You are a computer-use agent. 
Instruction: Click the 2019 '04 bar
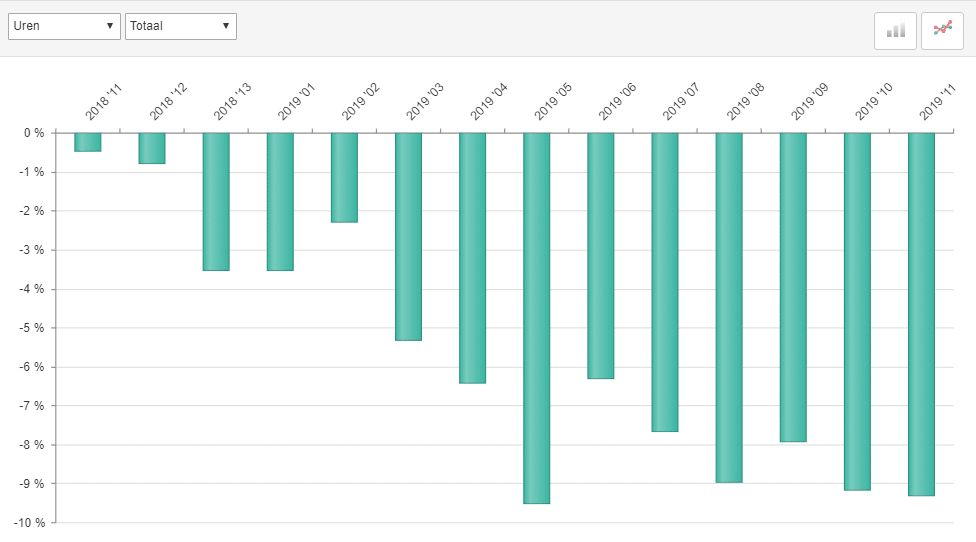tap(472, 257)
